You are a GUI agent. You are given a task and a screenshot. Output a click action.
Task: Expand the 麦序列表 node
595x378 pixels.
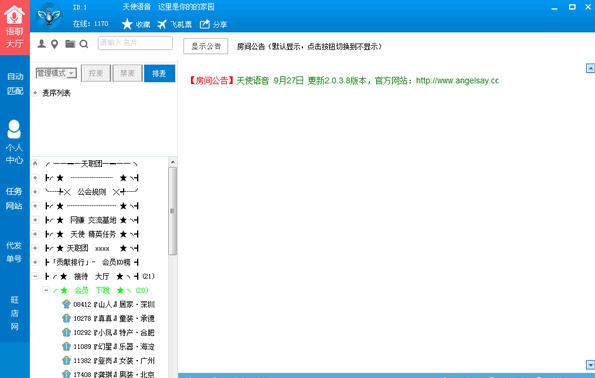click(35, 93)
